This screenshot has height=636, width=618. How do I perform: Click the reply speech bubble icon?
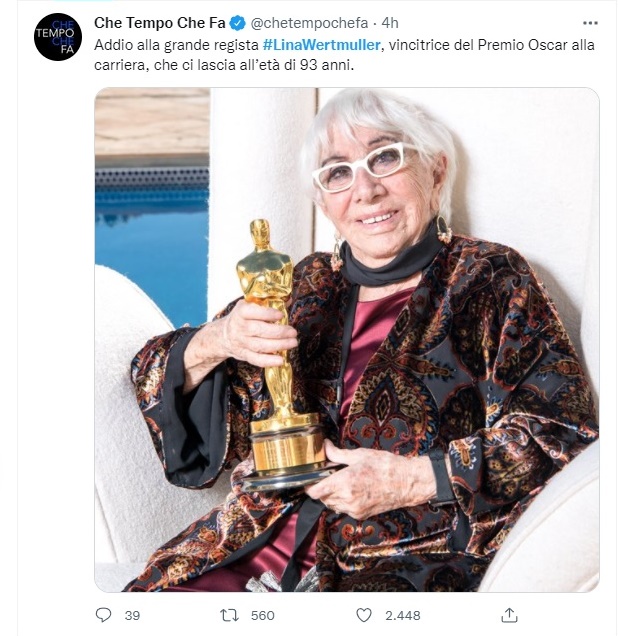pyautogui.click(x=103, y=615)
